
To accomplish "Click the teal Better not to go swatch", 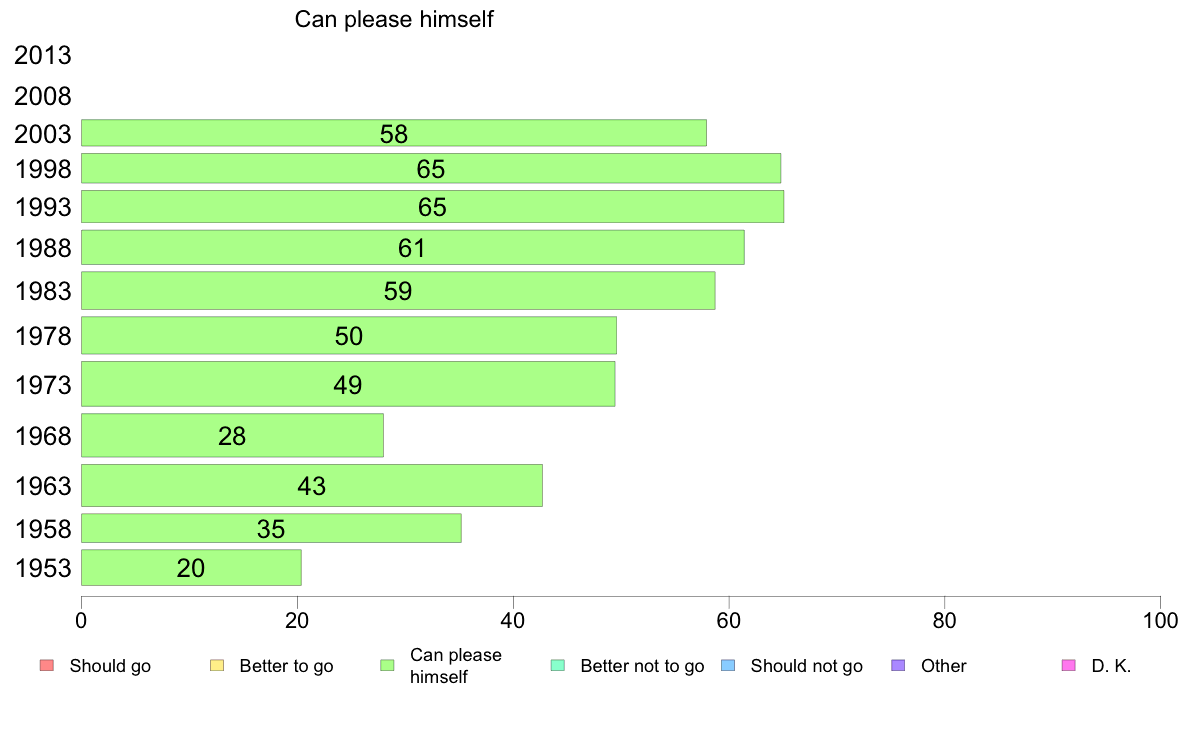I will pyautogui.click(x=558, y=666).
